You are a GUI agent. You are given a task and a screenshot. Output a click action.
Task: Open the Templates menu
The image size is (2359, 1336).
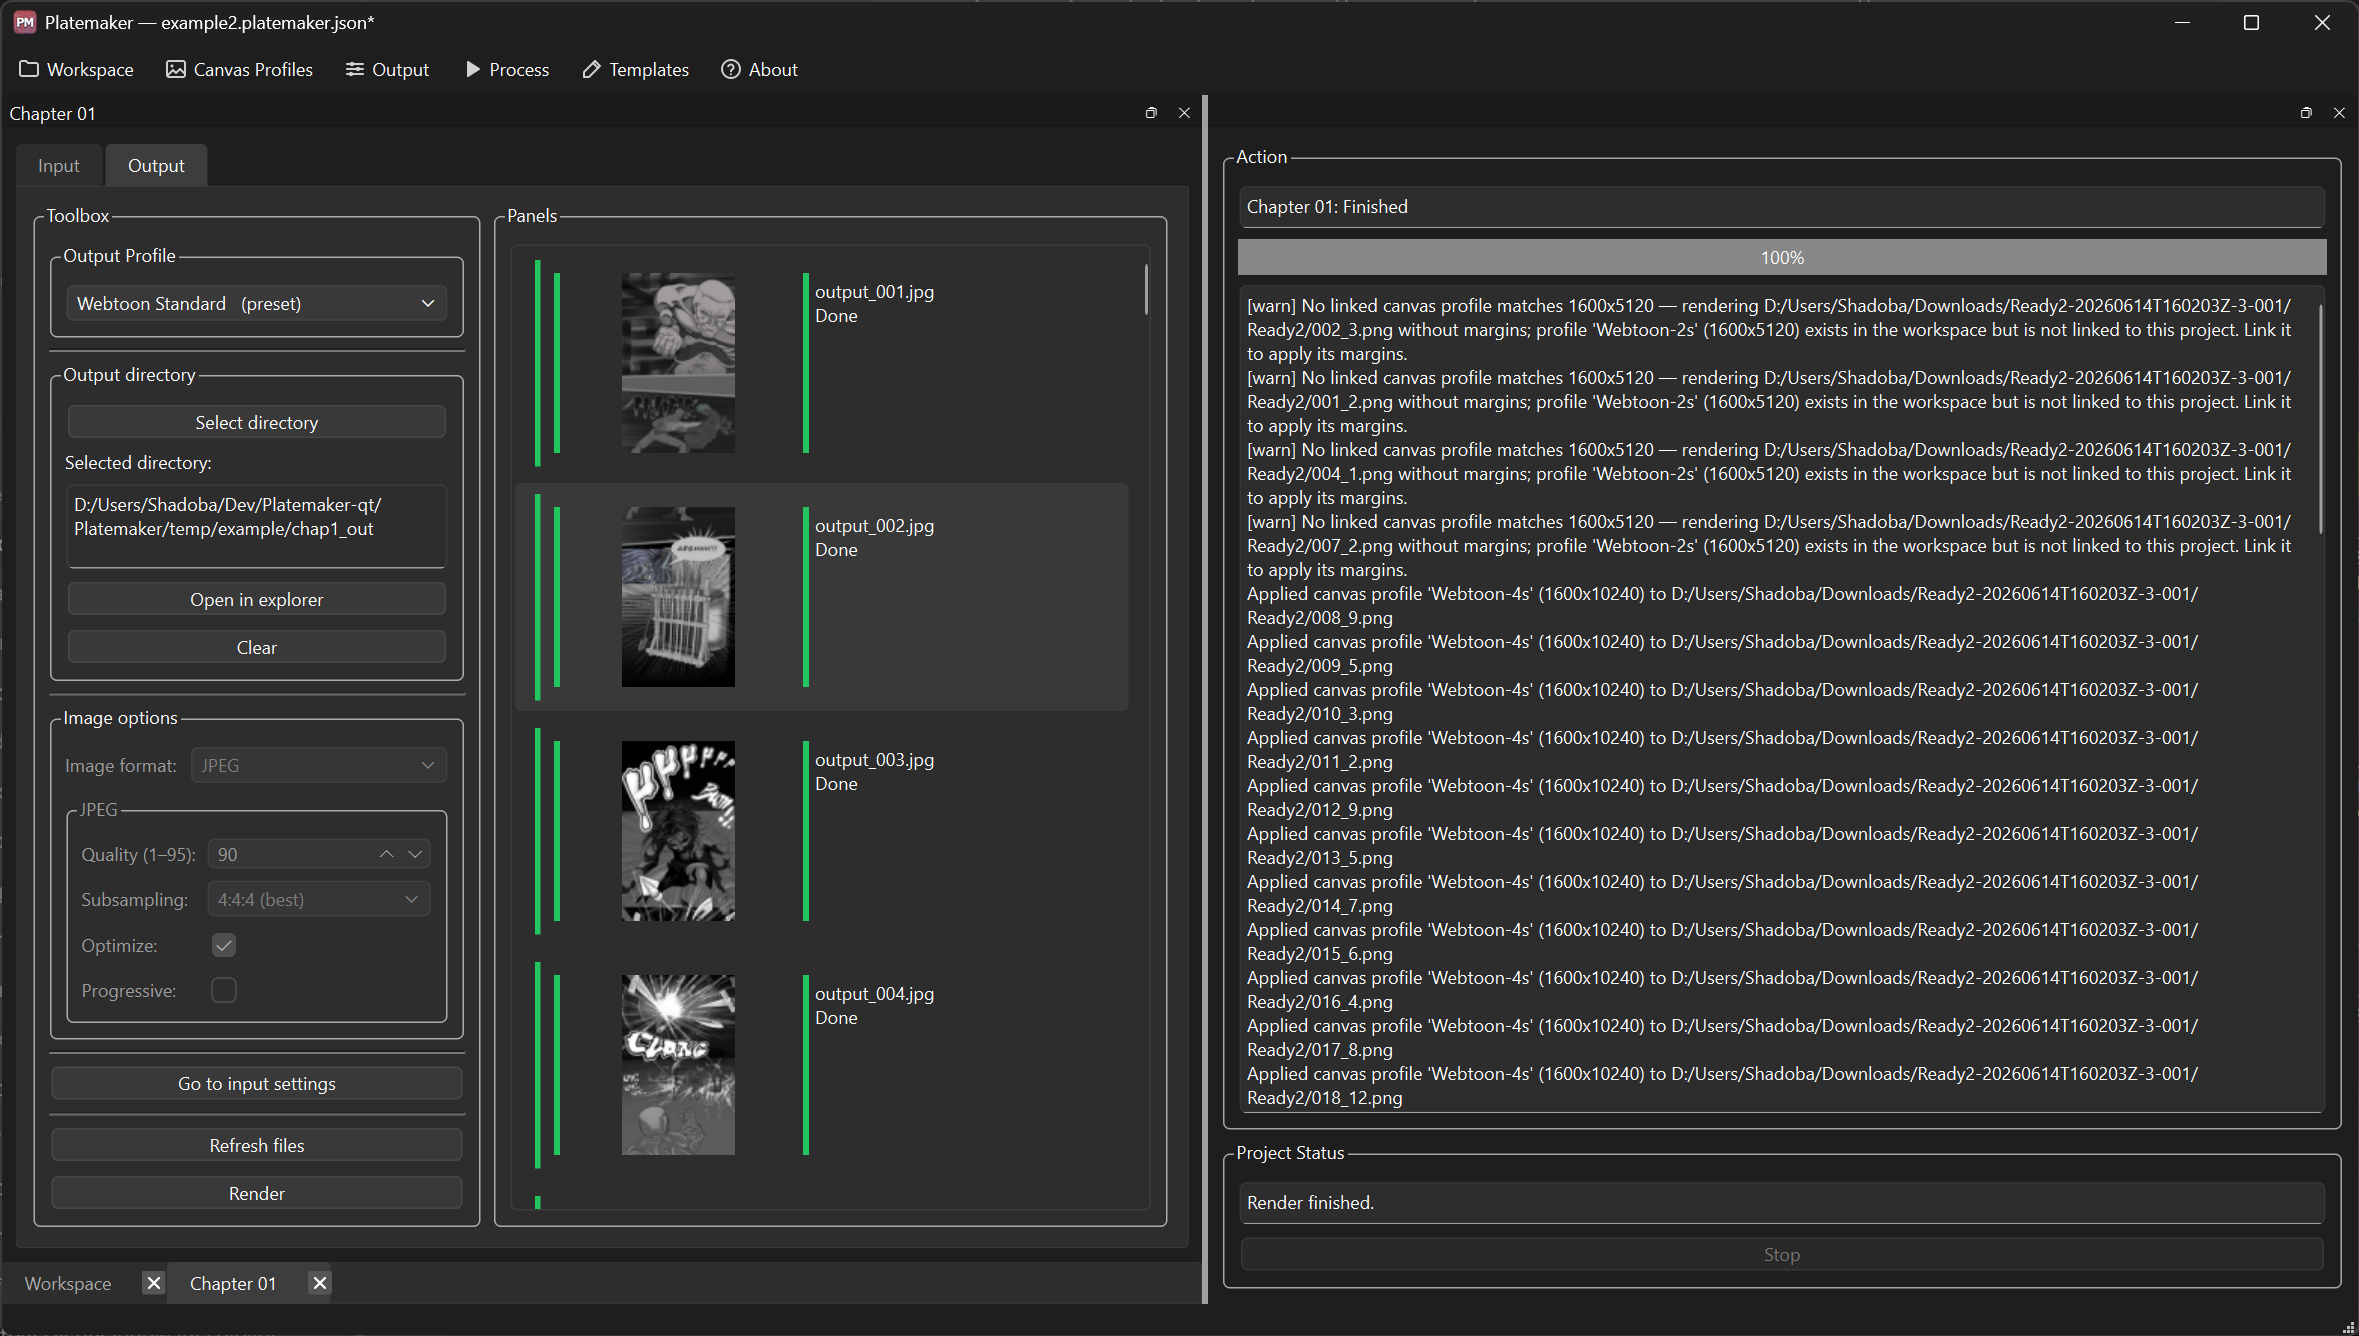point(636,69)
